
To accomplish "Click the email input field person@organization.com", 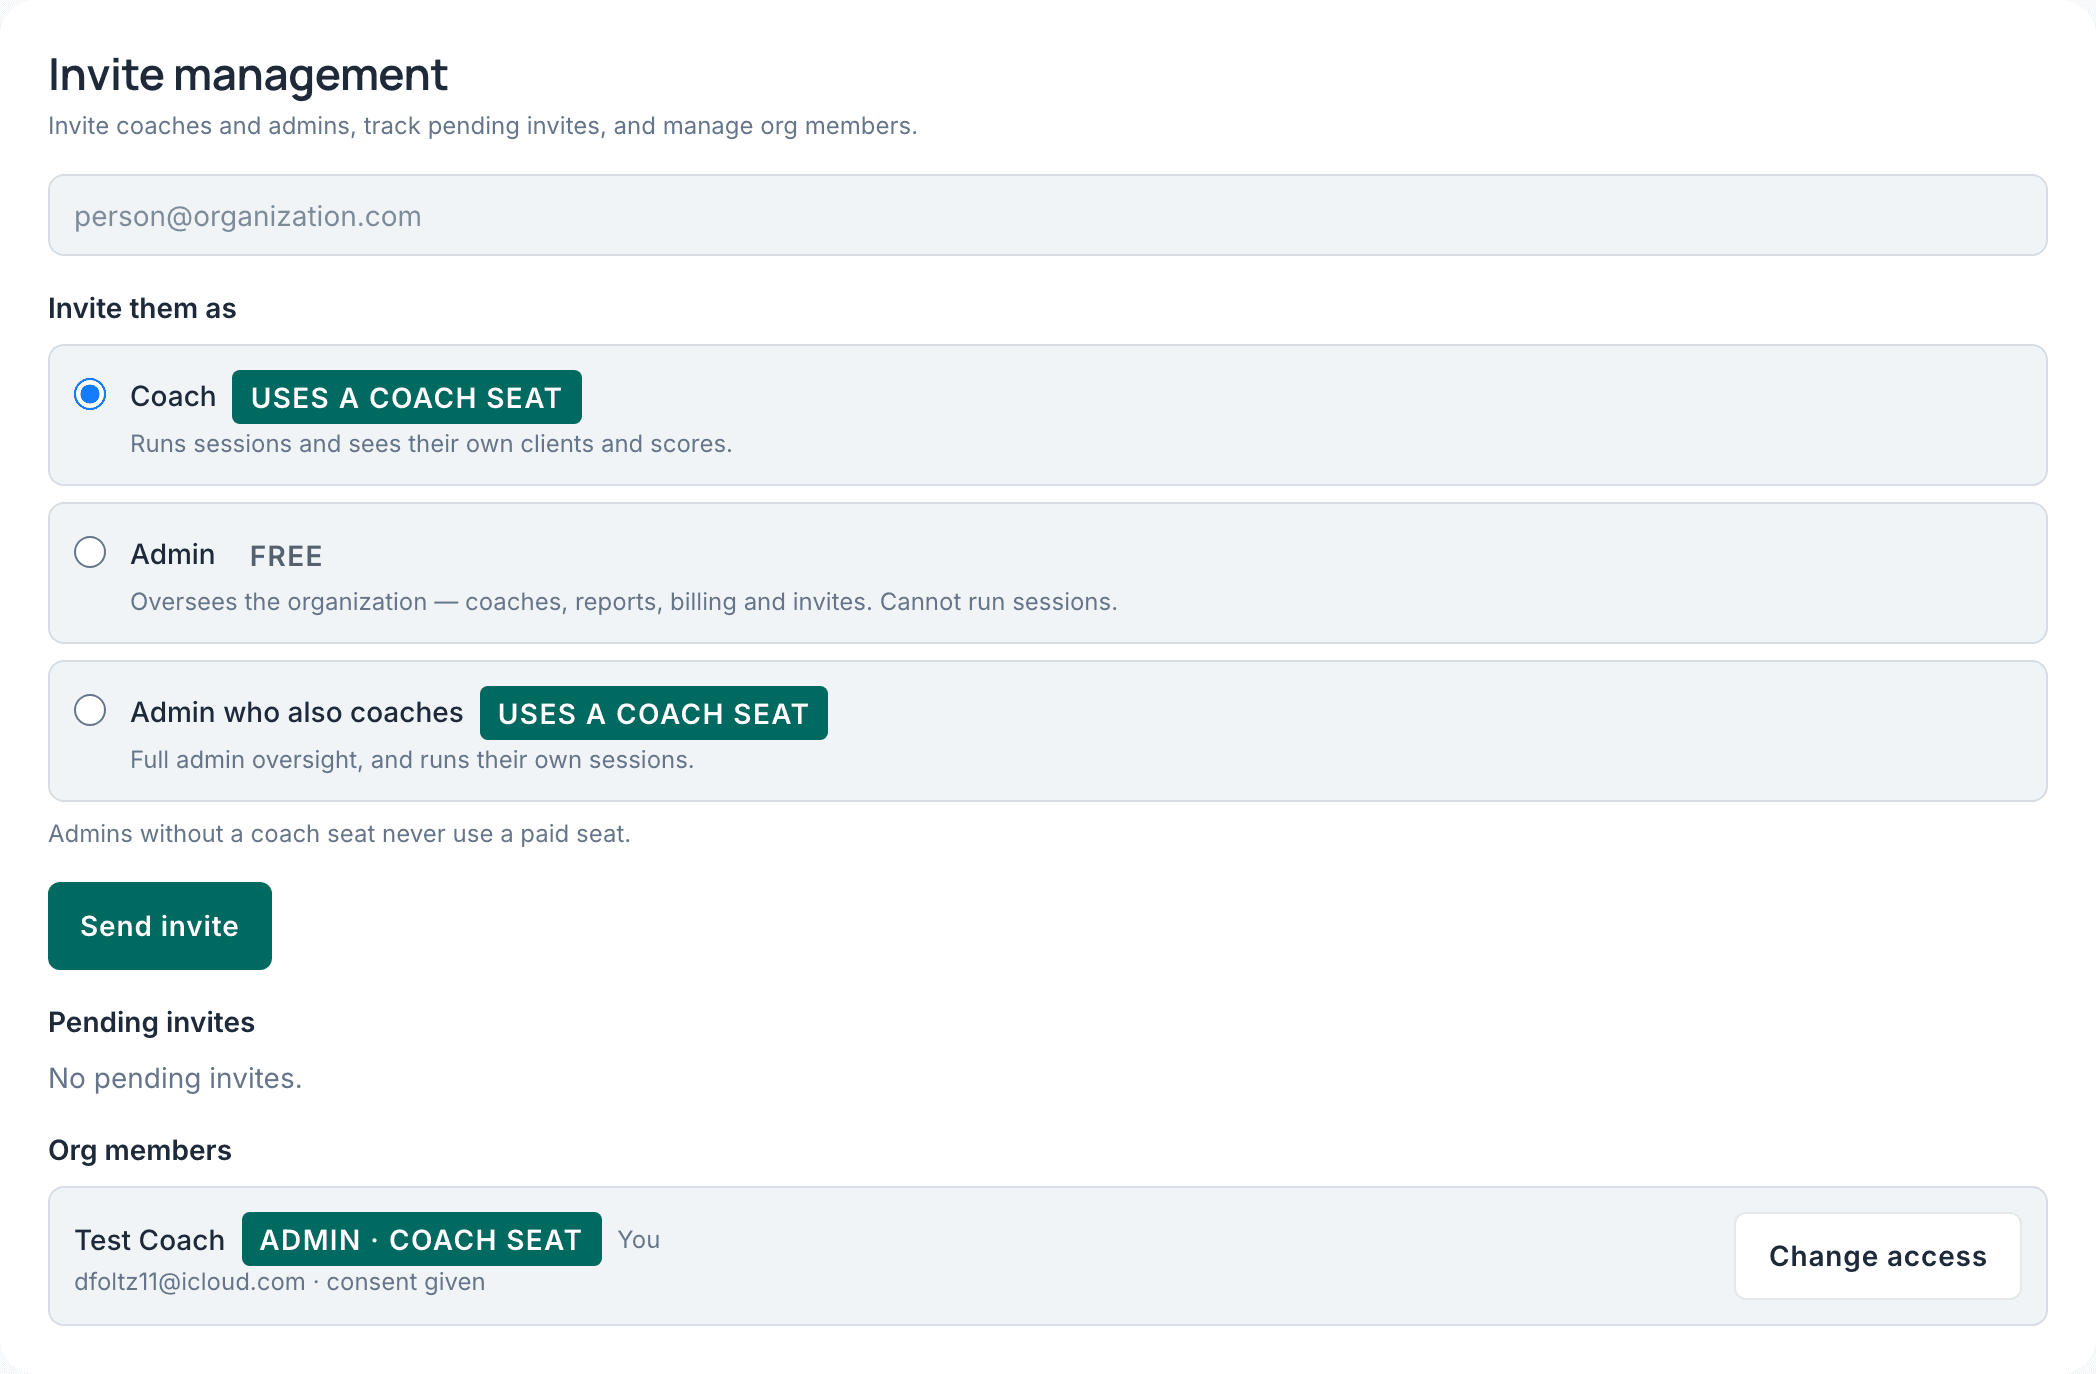I will (1047, 215).
